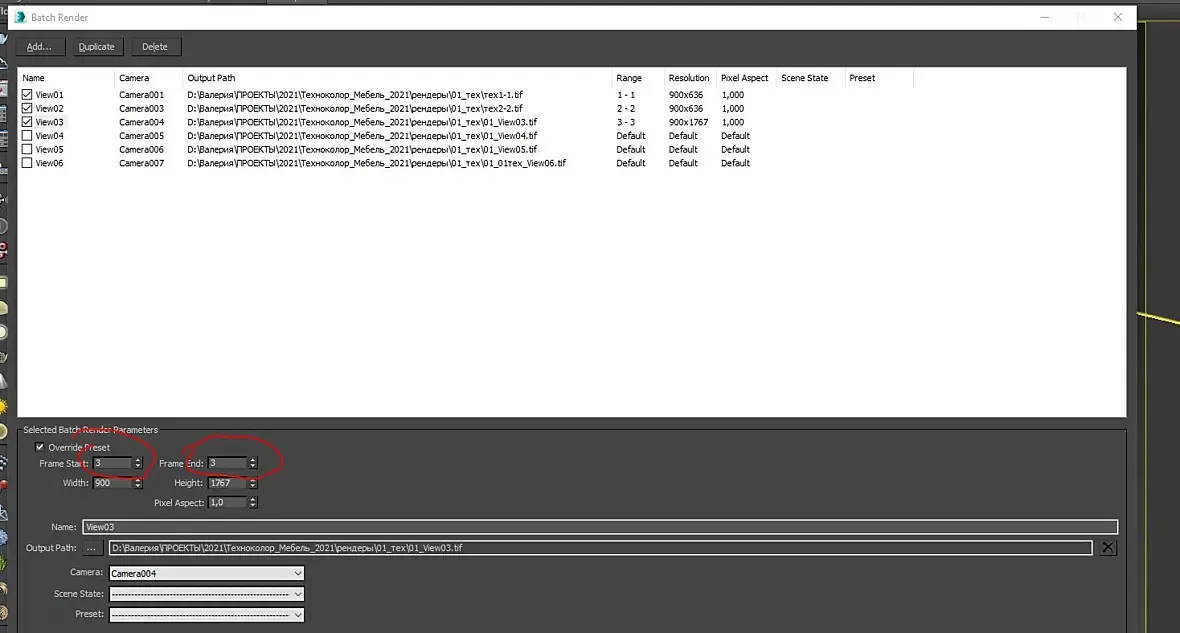Click the Camera006 cell
Screen dimensions: 1180x633
coord(141,149)
